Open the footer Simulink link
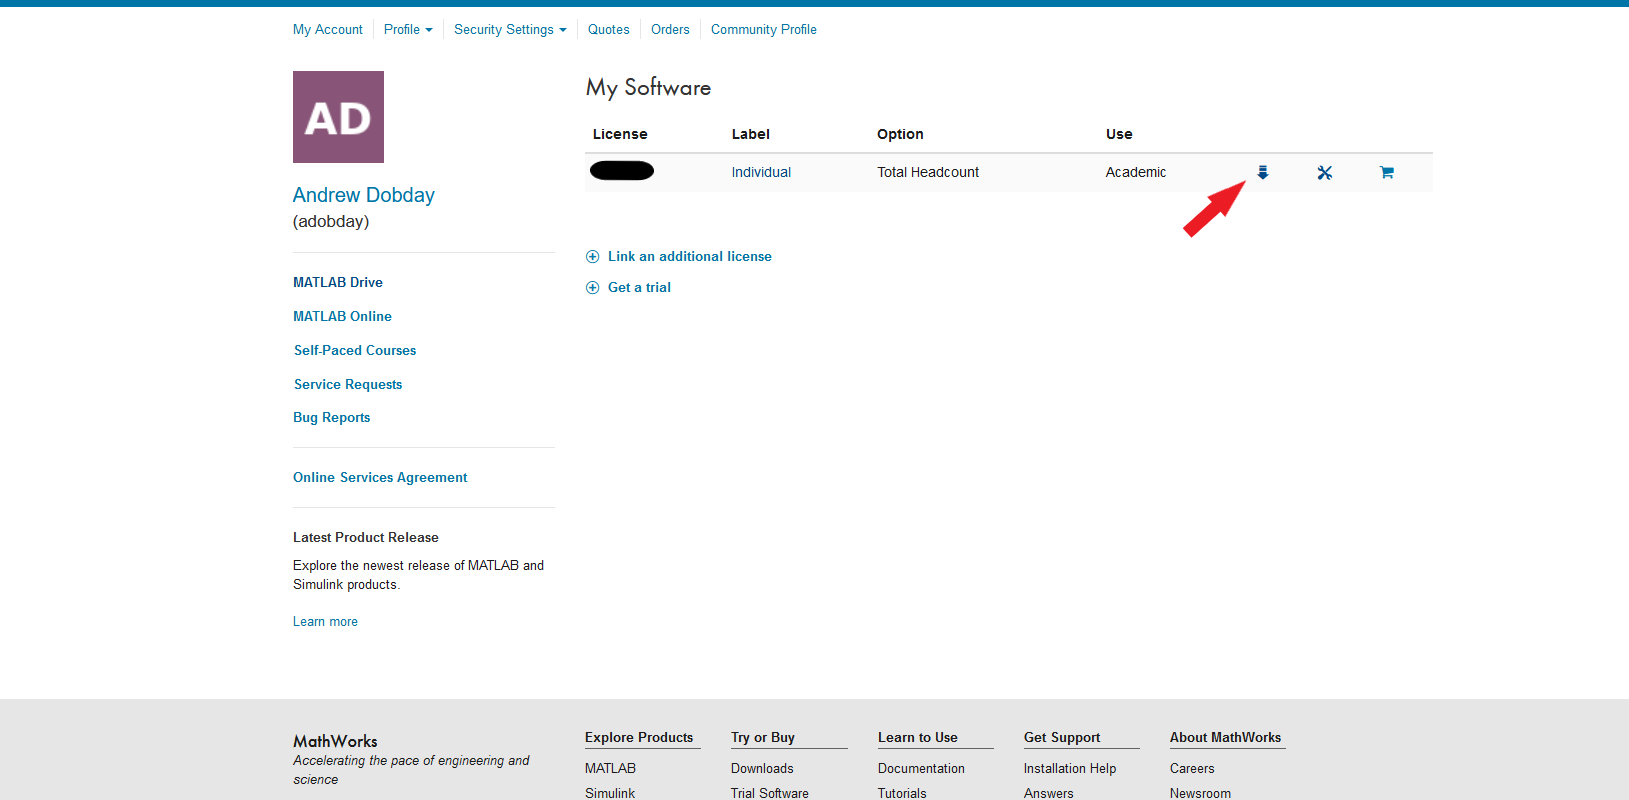 (x=610, y=793)
